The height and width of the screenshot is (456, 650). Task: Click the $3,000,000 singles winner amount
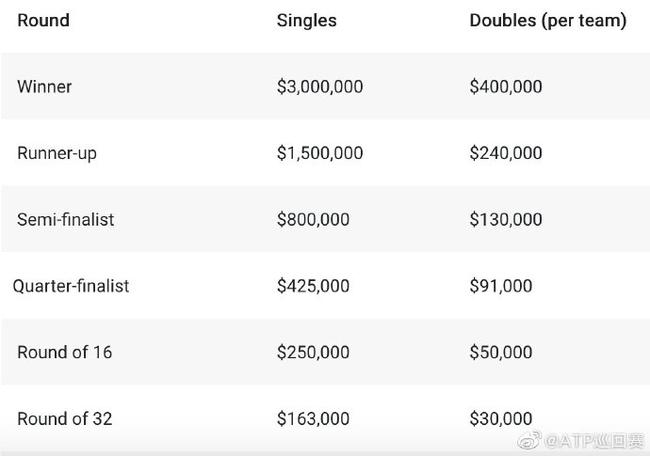coord(320,87)
